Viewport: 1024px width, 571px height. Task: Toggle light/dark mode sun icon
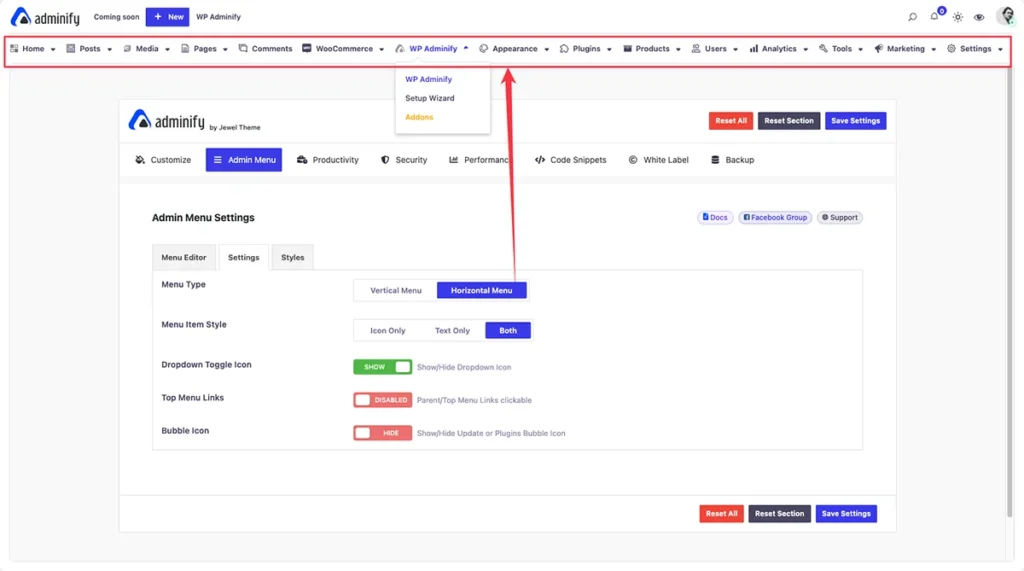point(957,17)
